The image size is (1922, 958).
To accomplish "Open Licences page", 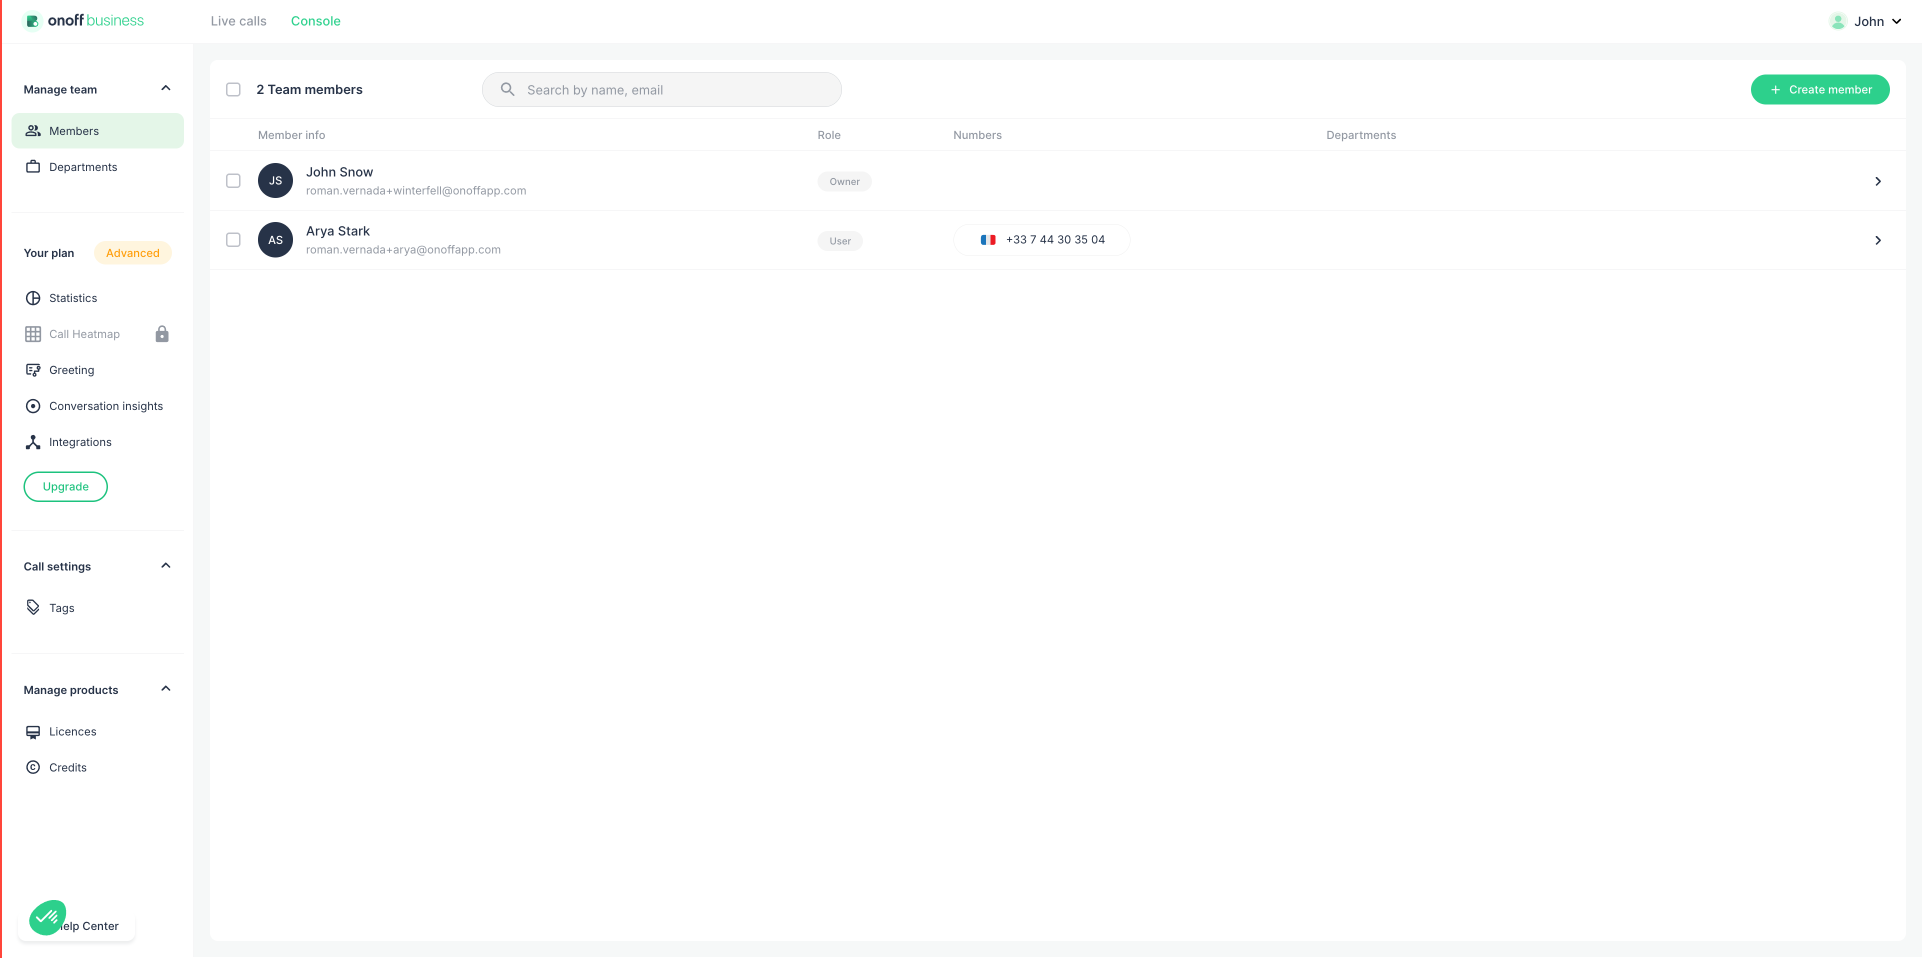I will [98, 732].
